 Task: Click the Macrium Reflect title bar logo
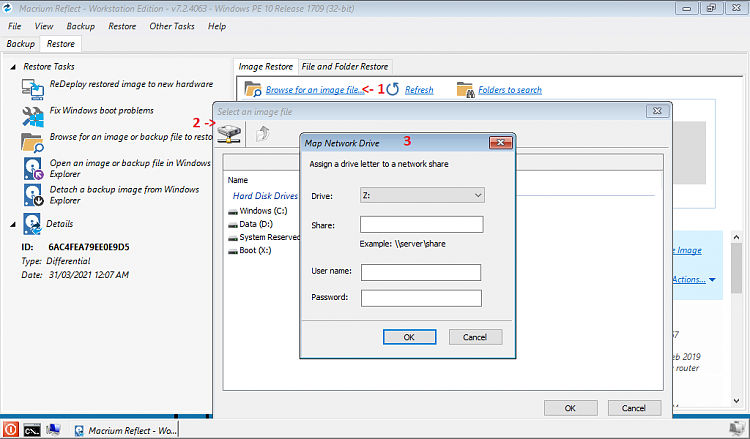[7, 8]
